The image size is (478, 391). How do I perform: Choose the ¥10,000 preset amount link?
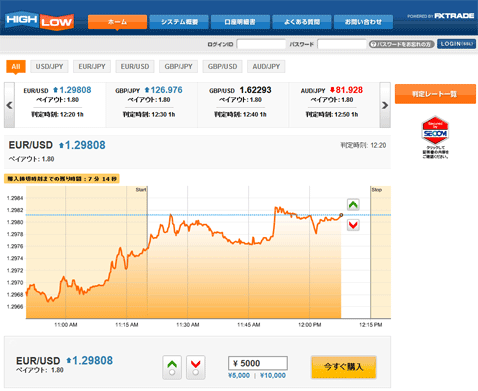(x=273, y=375)
